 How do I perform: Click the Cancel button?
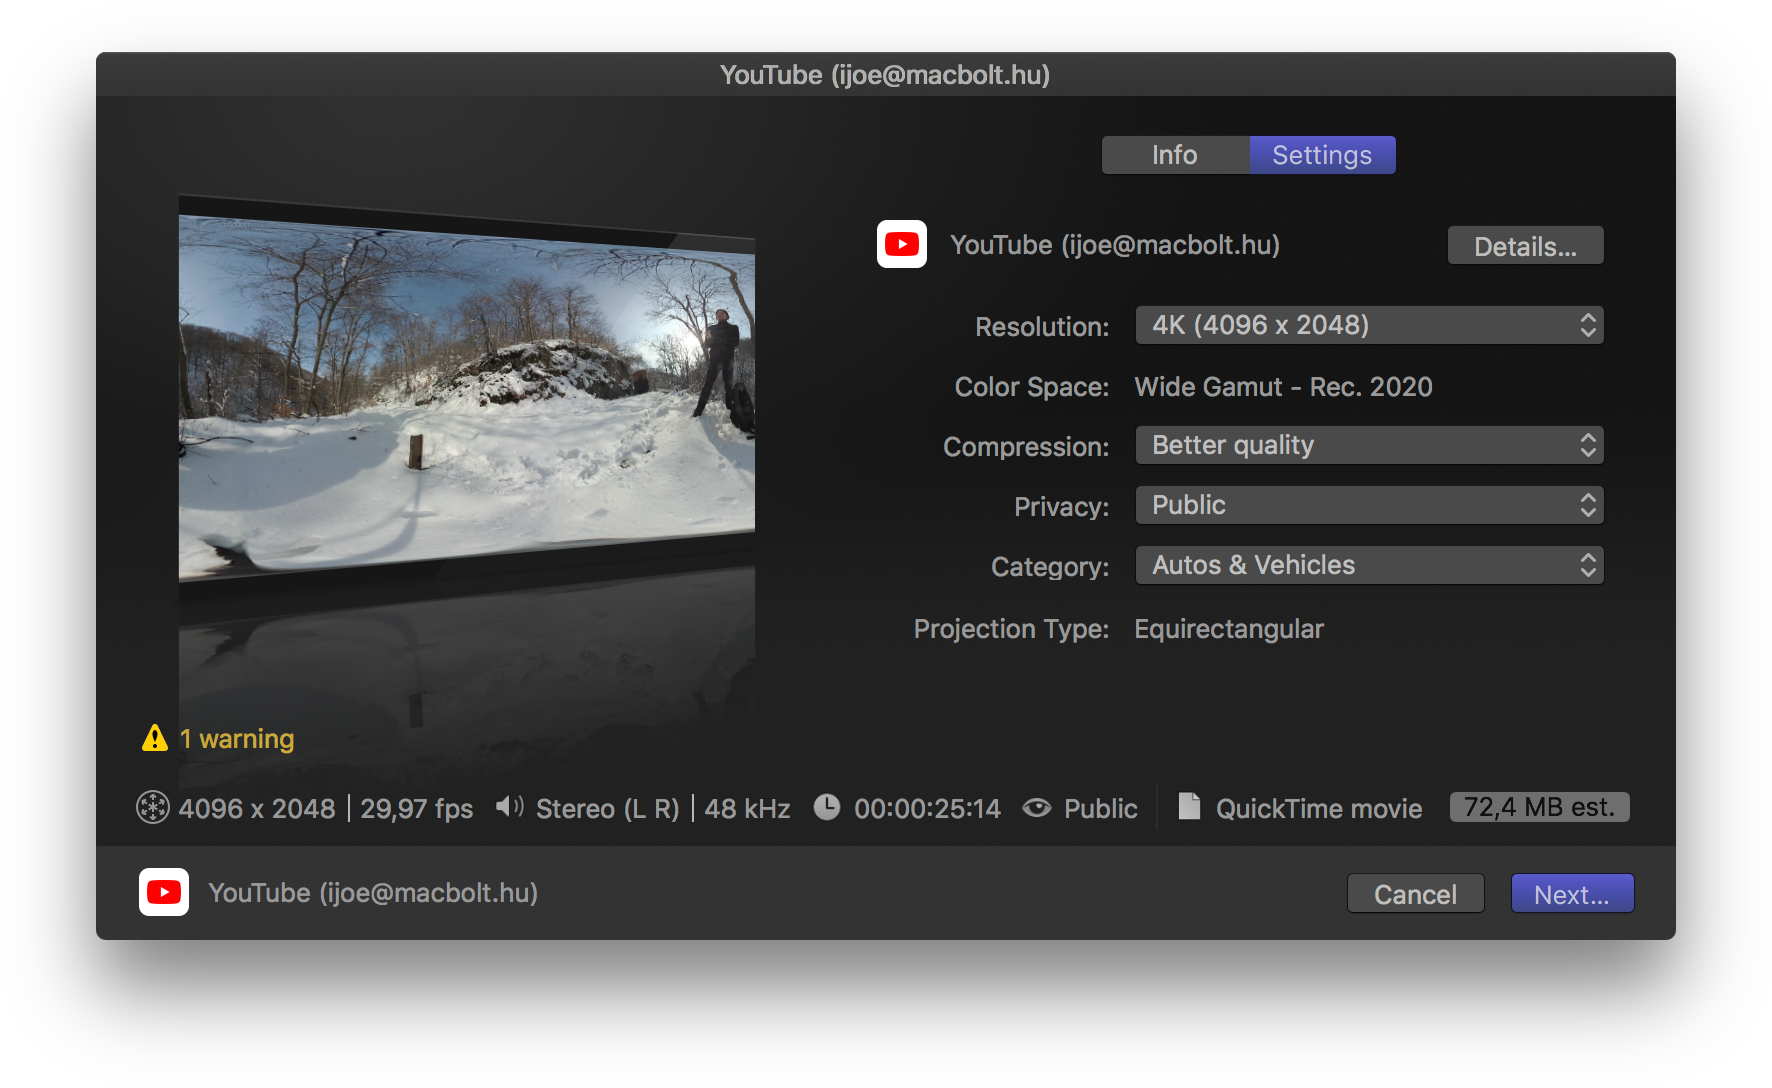1415,894
